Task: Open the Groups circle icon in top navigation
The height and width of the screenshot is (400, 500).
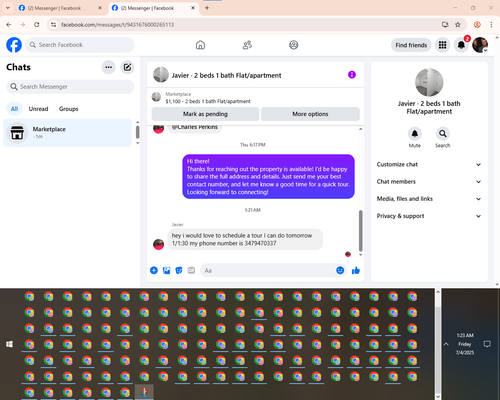Action: pos(294,45)
